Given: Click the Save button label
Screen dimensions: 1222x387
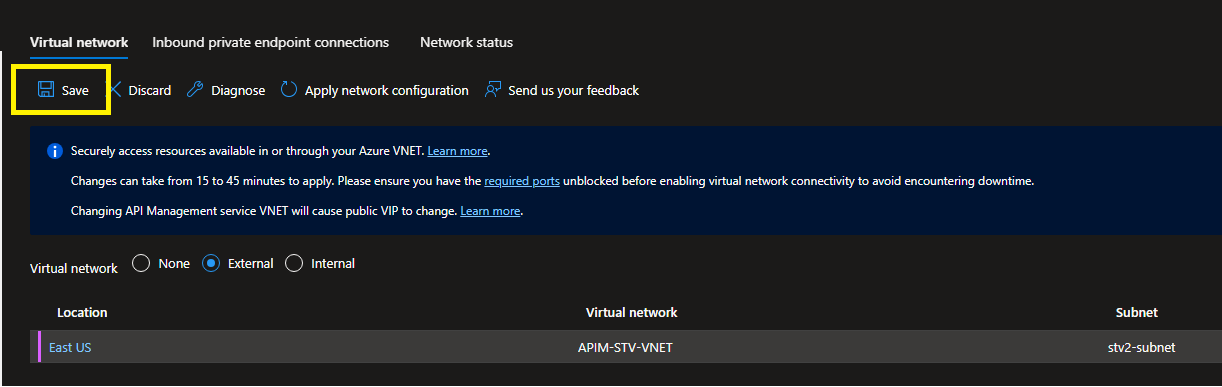Looking at the screenshot, I should tap(75, 90).
